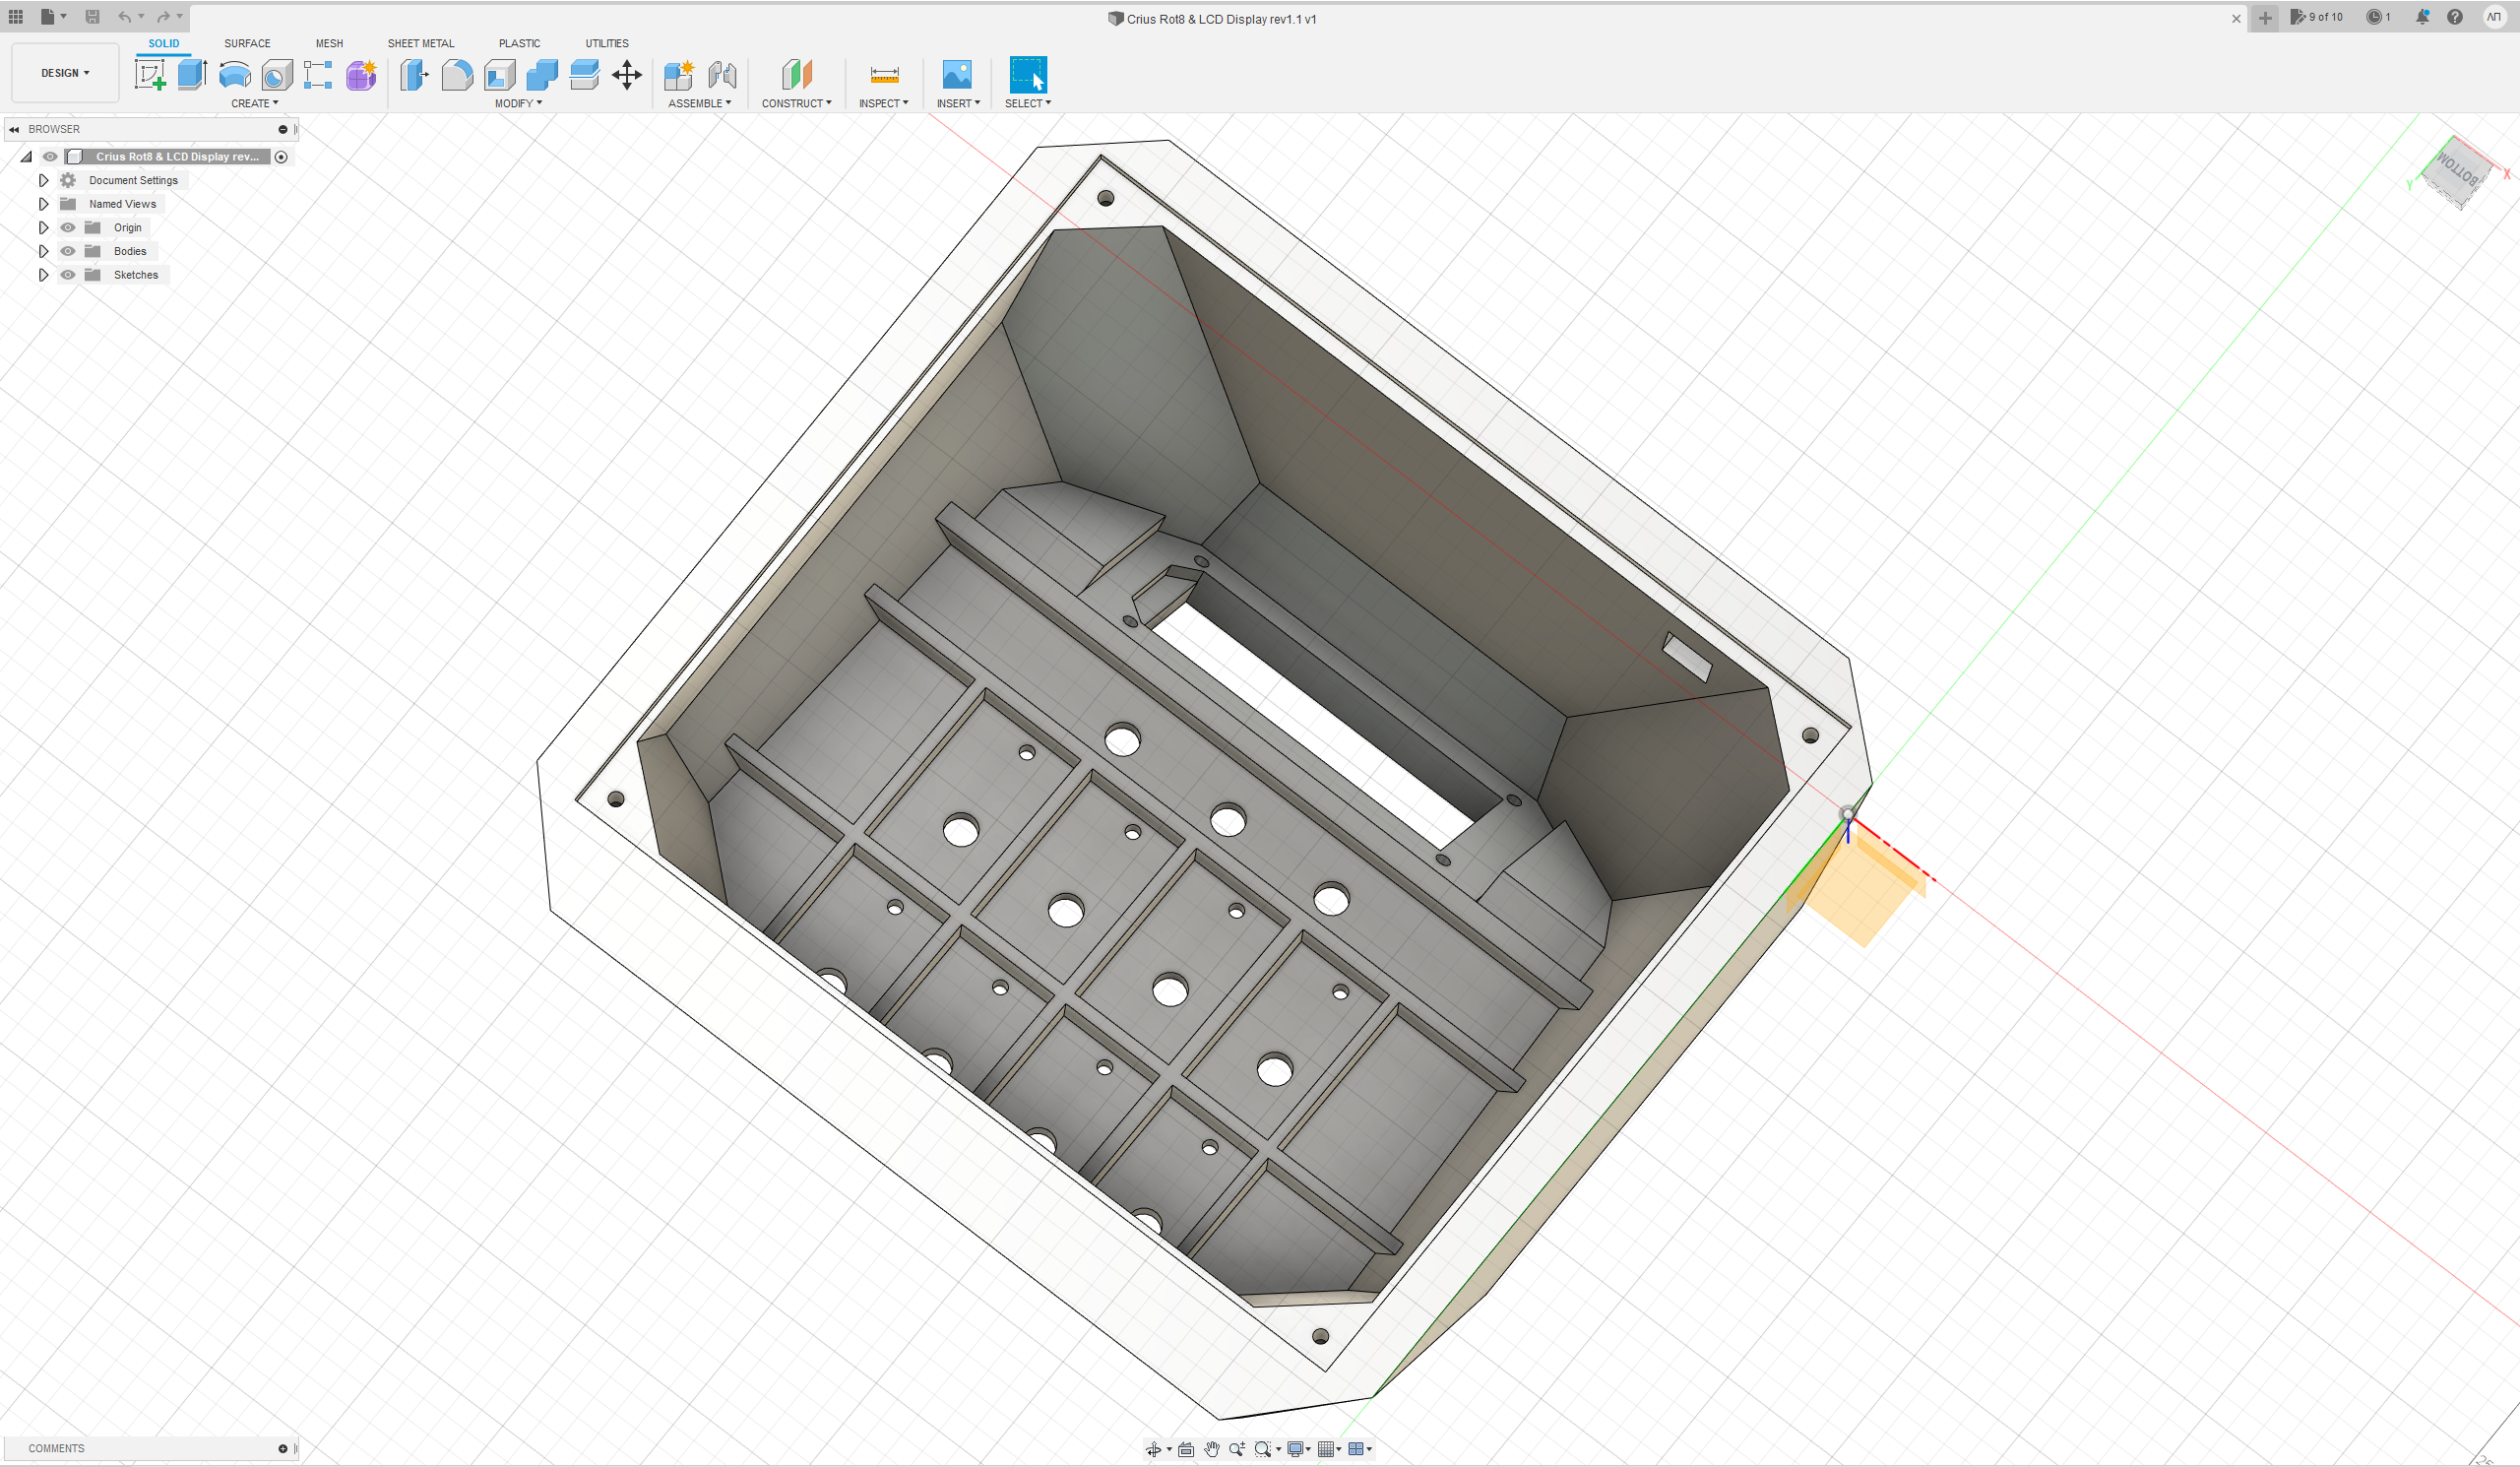Expand the Sketches tree node
Viewport: 2520px width, 1467px height.
pyautogui.click(x=43, y=274)
